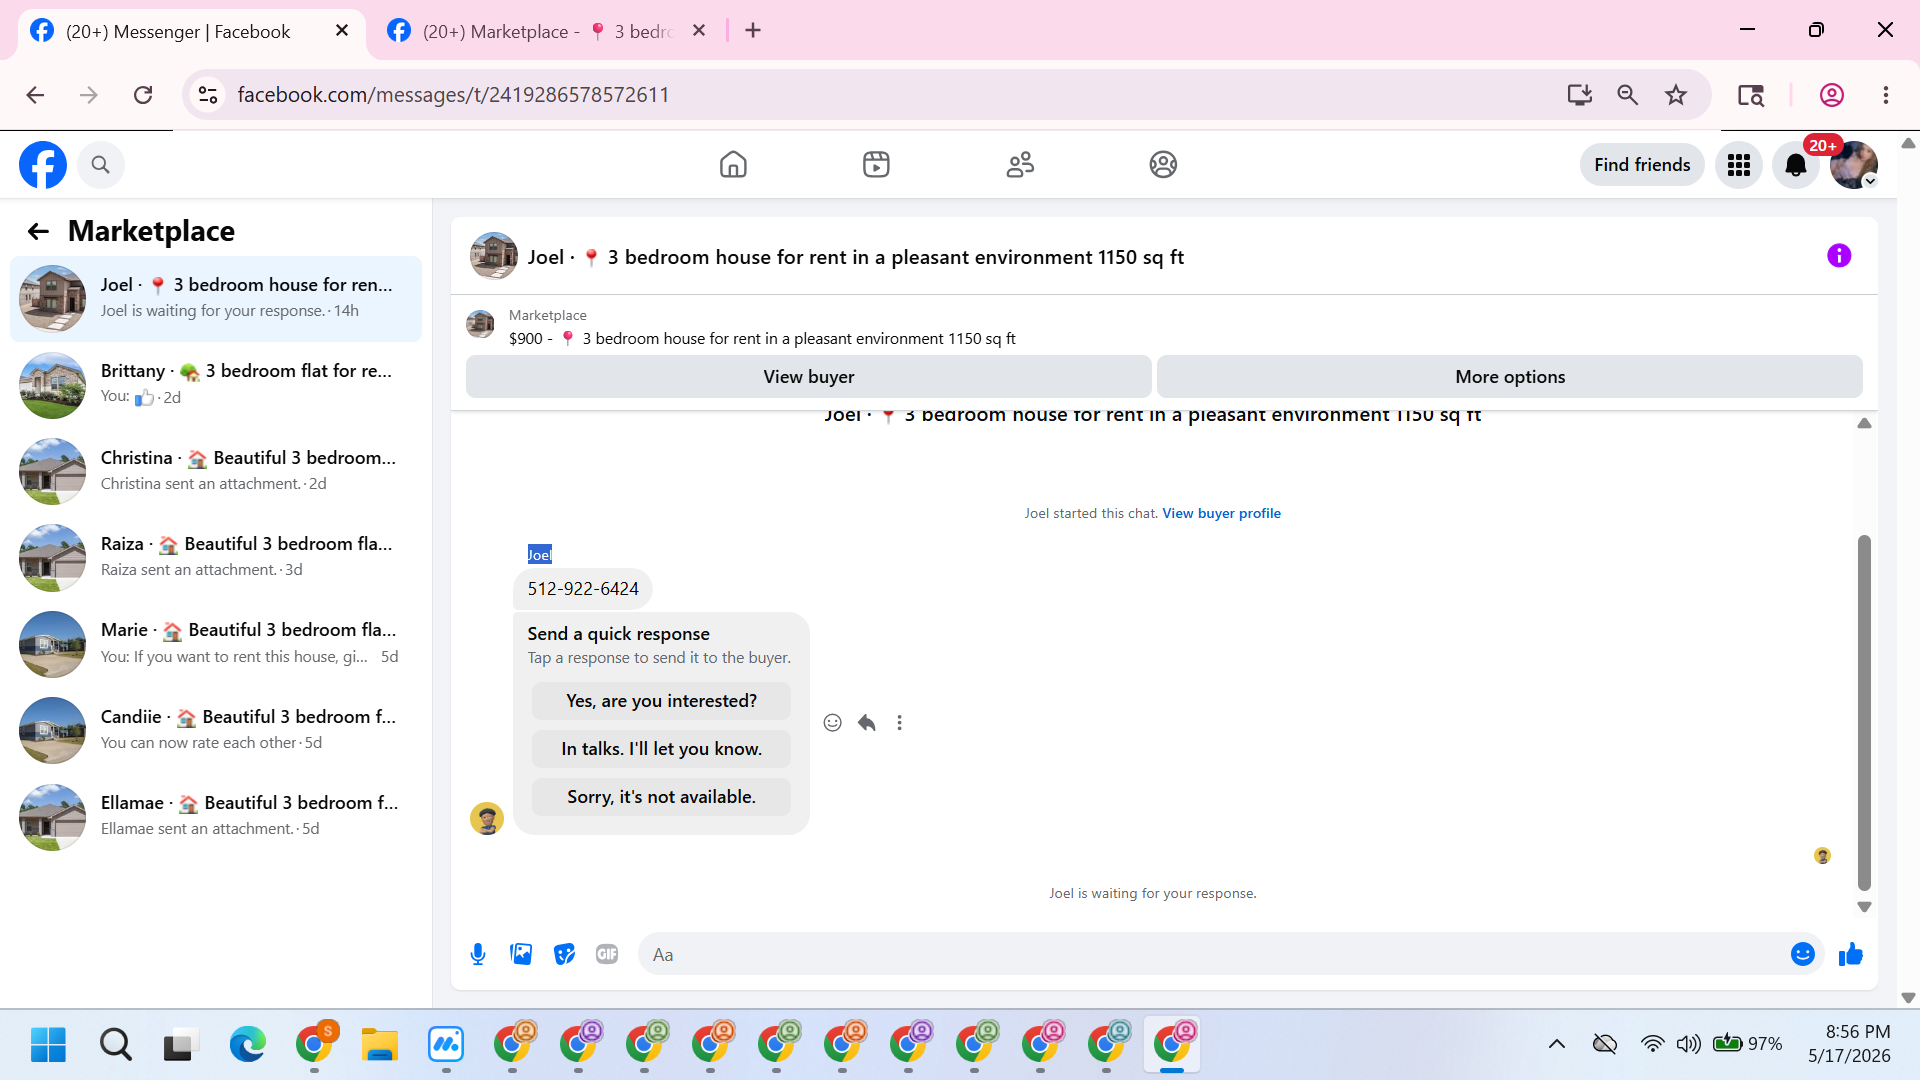Open the Ellamae conversation
The height and width of the screenshot is (1080, 1920).
pos(216,816)
